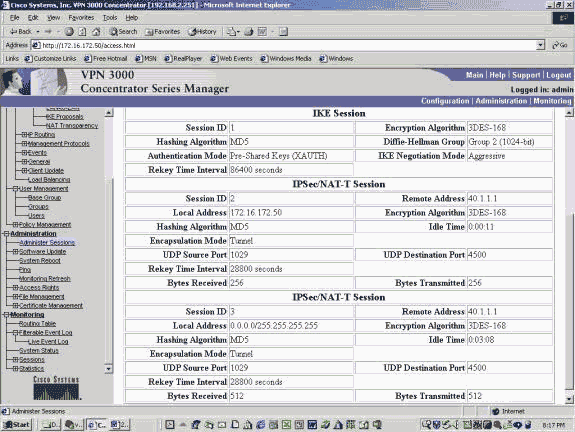Open the Edit menu
Screen dimensions: 575x432
(33, 18)
